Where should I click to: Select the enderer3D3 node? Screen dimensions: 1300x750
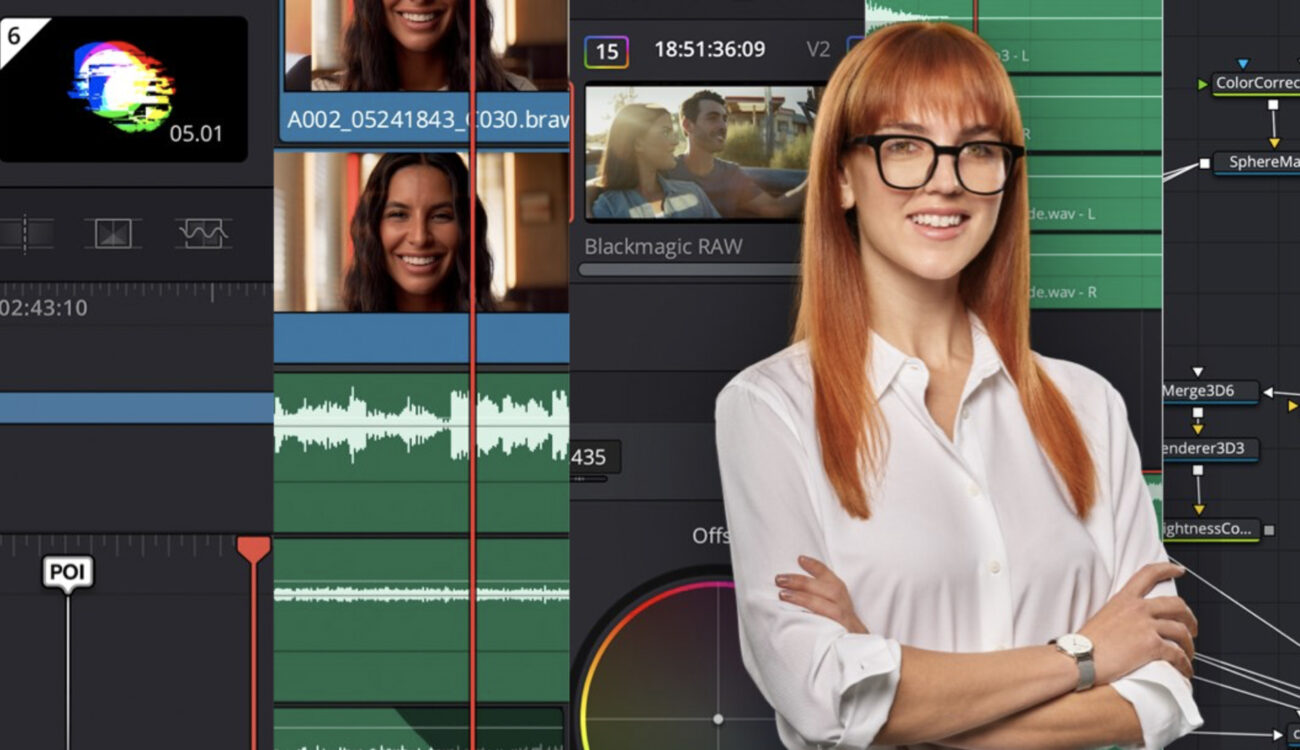pyautogui.click(x=1209, y=449)
